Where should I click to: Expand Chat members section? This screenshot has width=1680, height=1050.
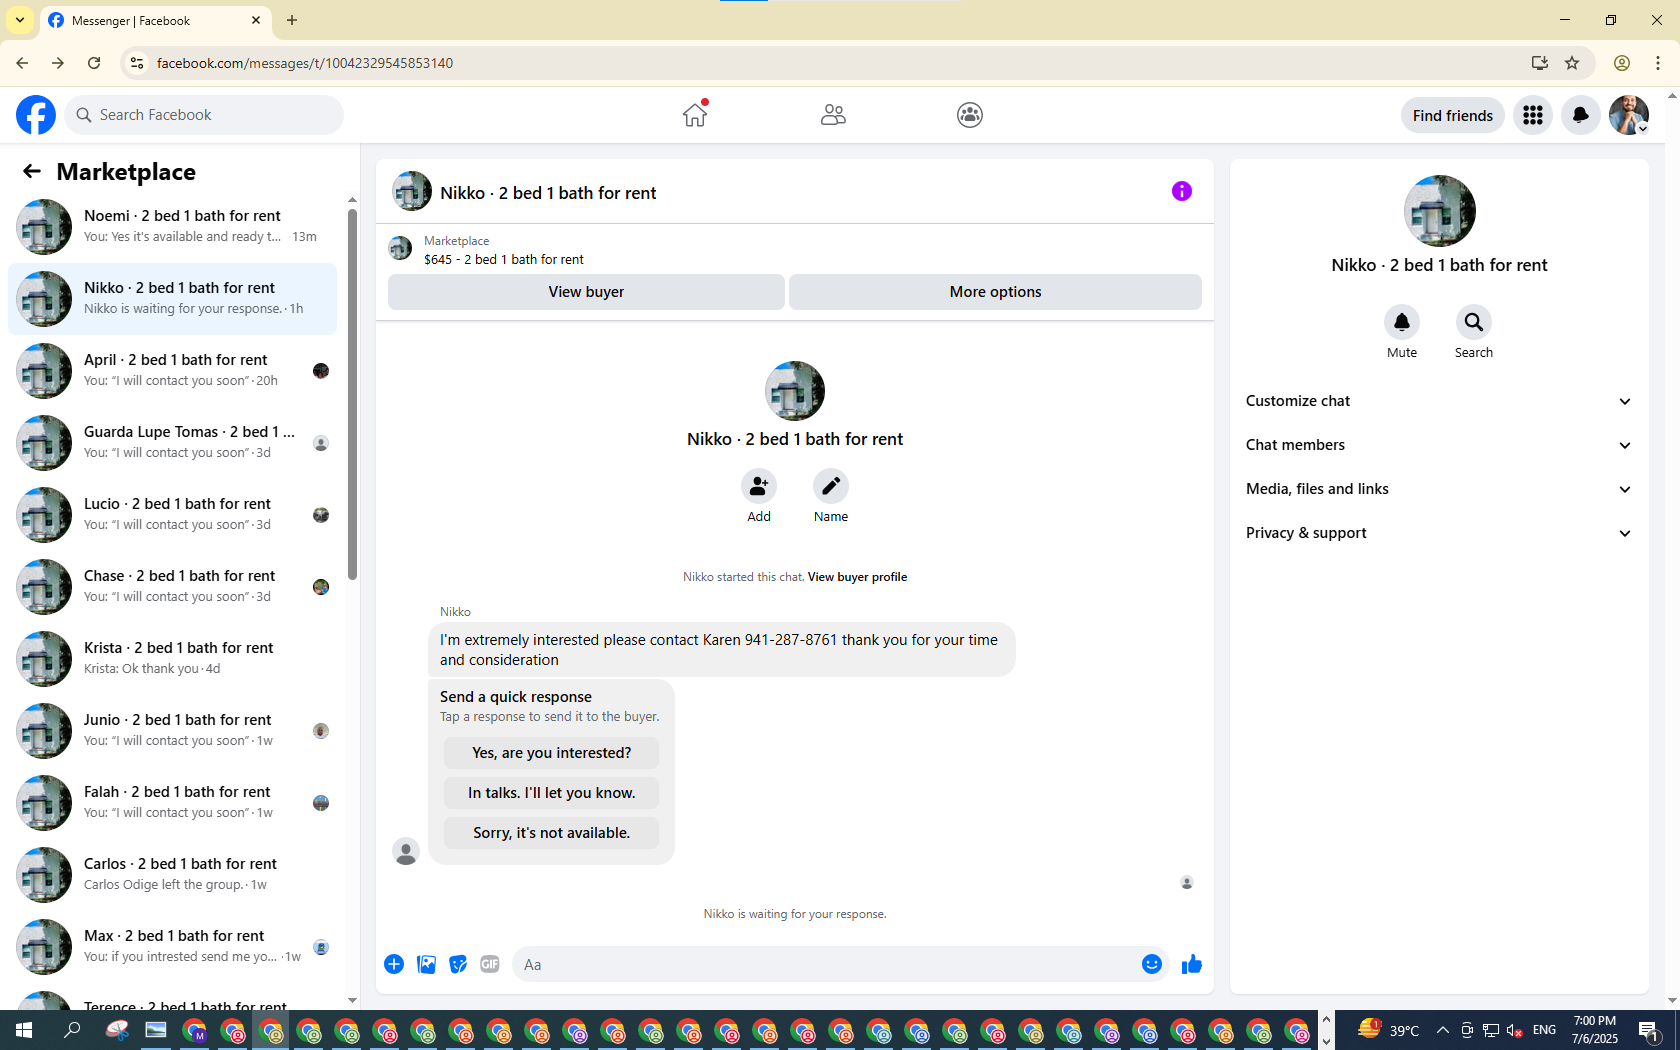pos(1439,445)
